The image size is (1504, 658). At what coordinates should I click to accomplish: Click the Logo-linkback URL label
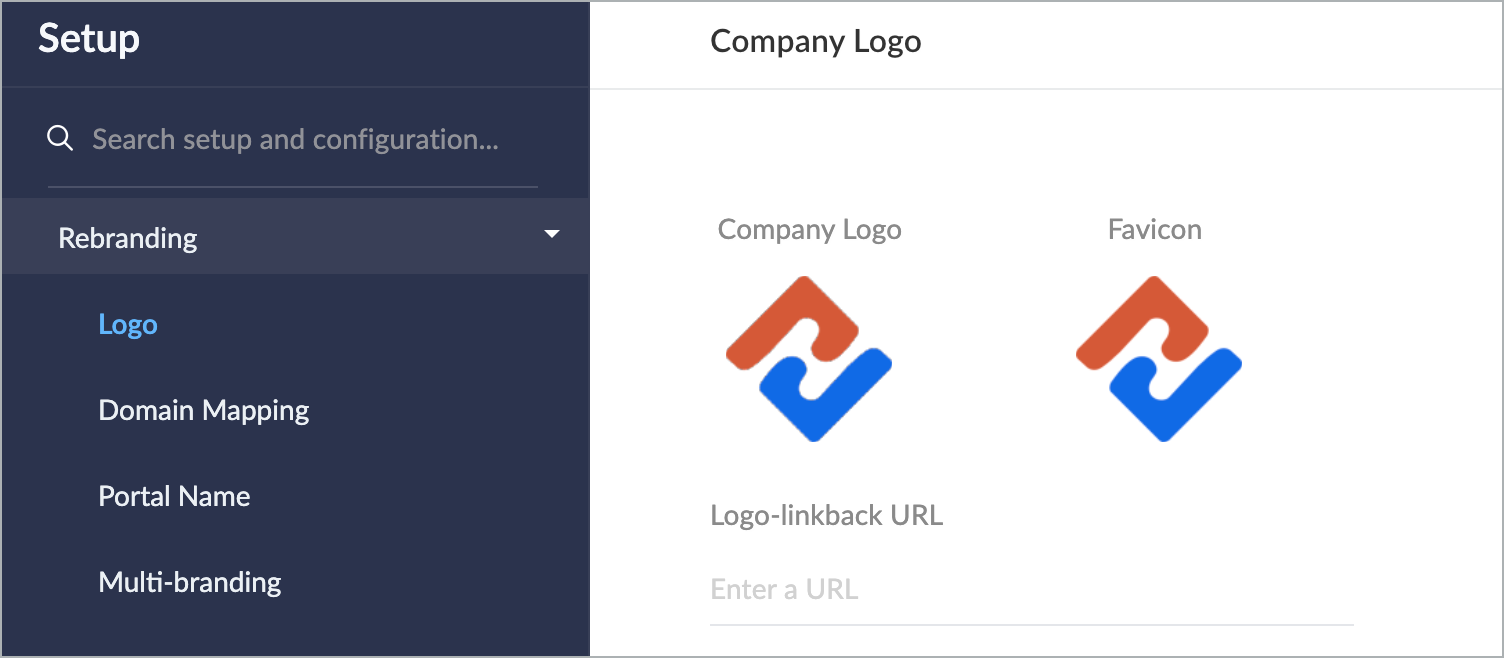[826, 515]
